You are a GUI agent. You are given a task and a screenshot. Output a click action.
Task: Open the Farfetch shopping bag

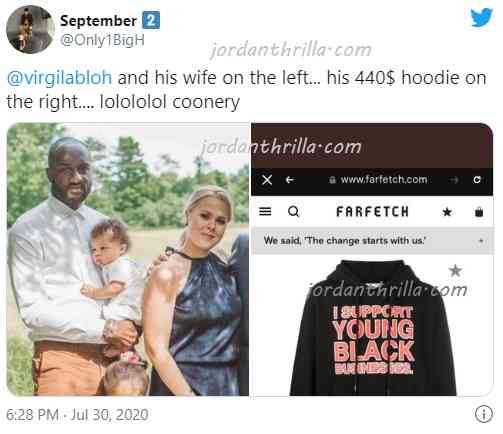[479, 212]
